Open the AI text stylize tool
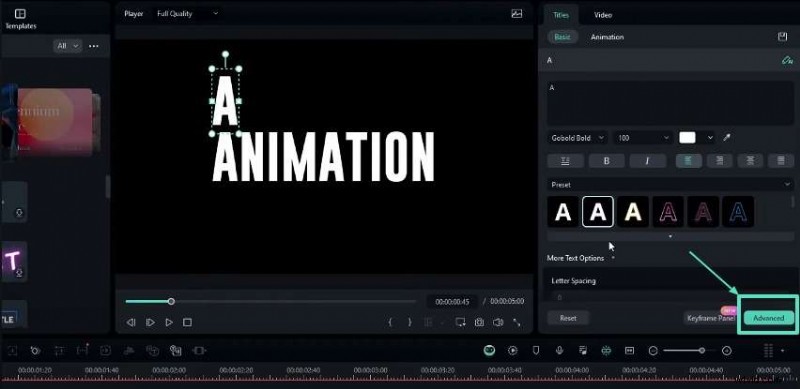 tap(787, 60)
